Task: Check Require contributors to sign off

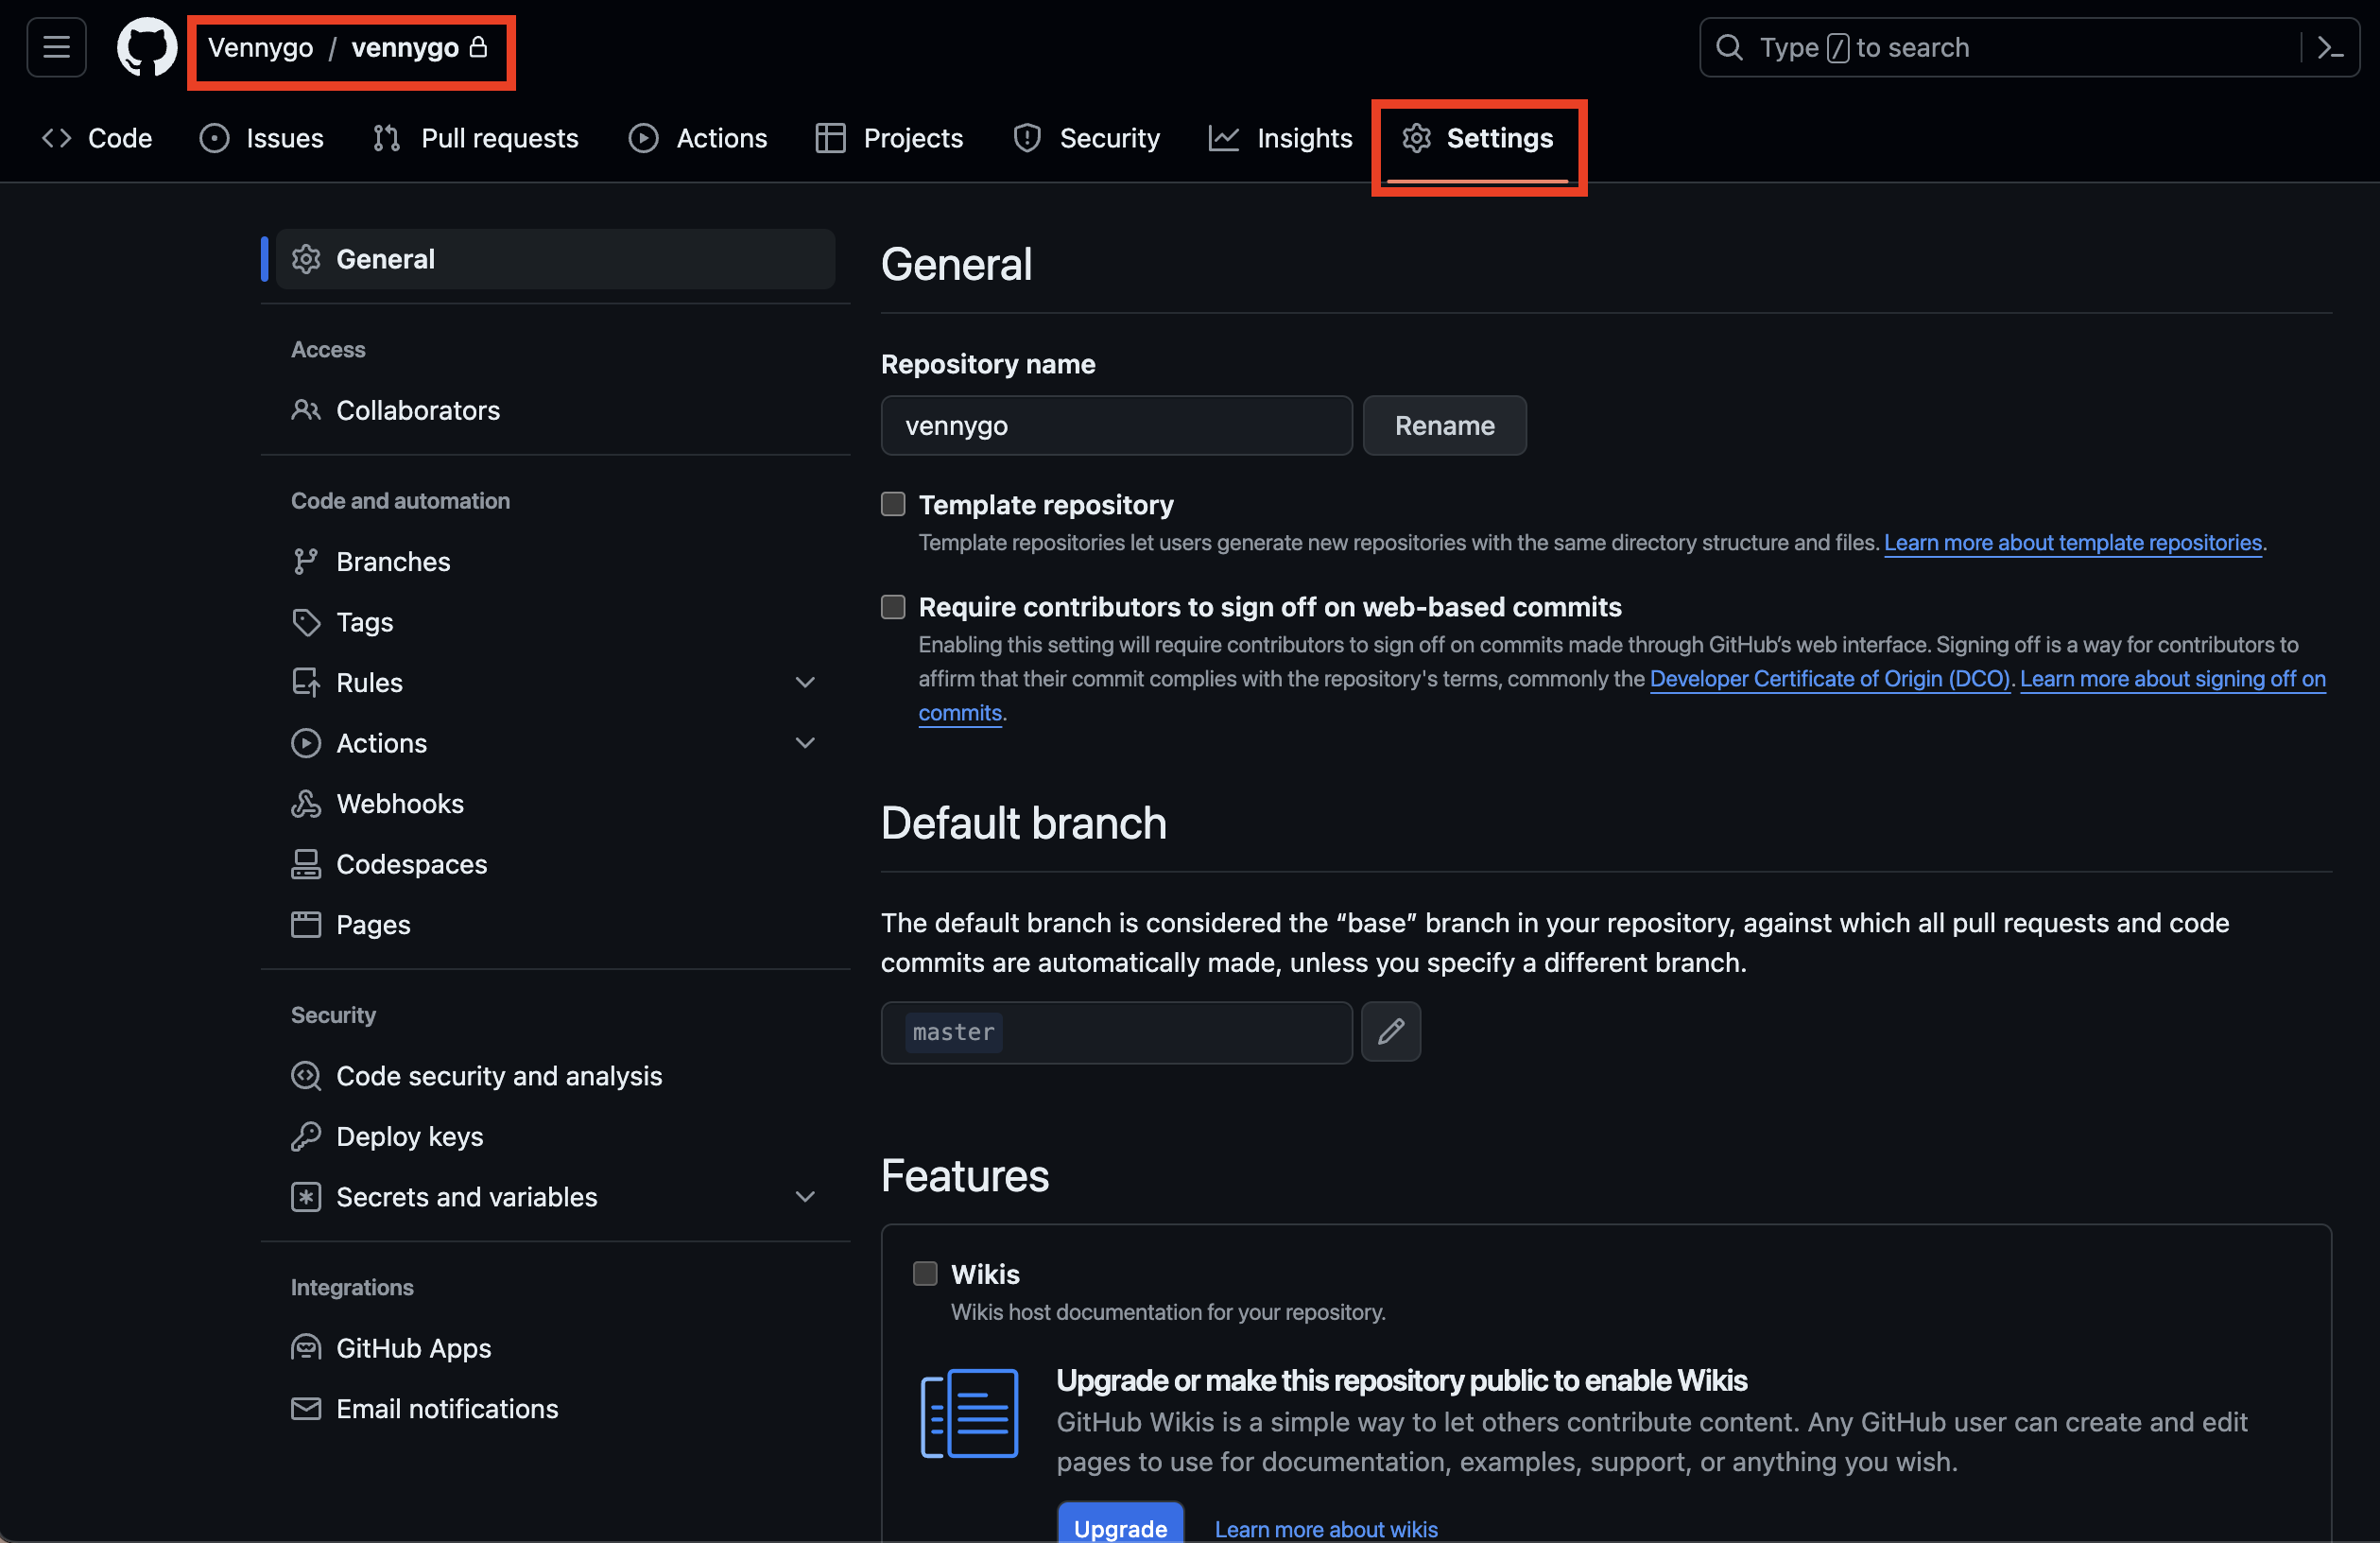Action: coord(893,607)
